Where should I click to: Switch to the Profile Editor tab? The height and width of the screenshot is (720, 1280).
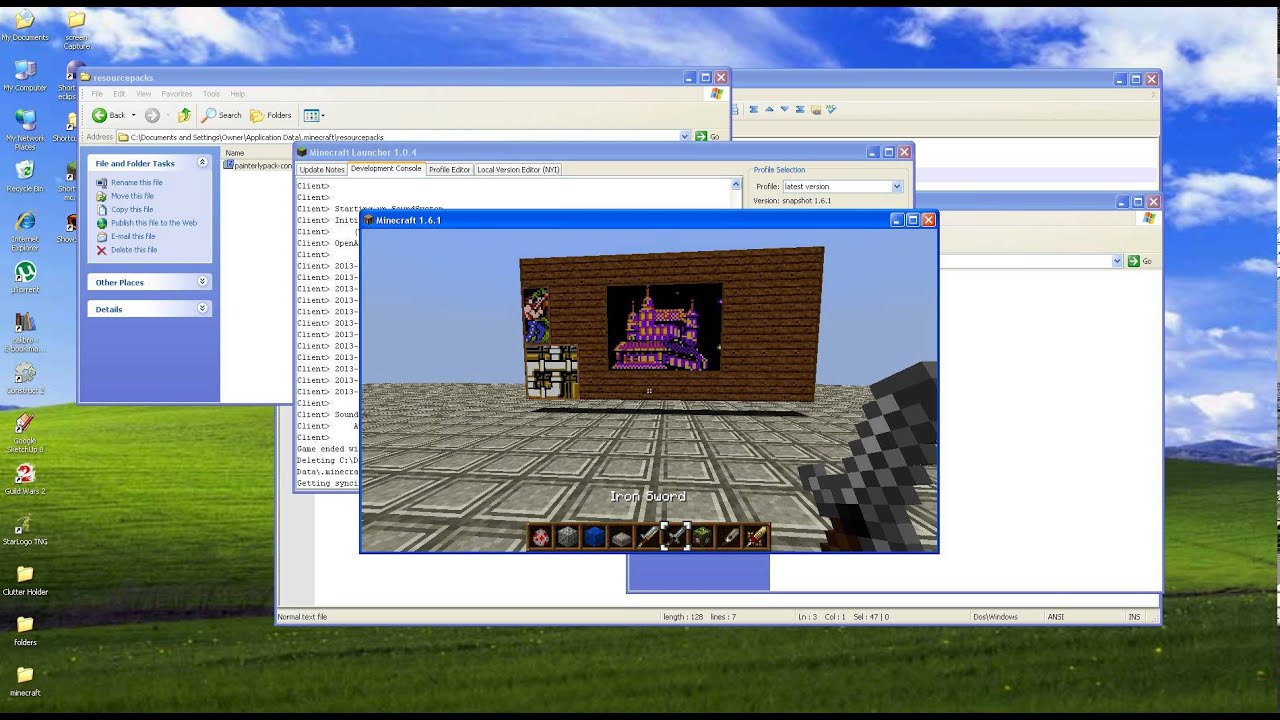(x=449, y=170)
